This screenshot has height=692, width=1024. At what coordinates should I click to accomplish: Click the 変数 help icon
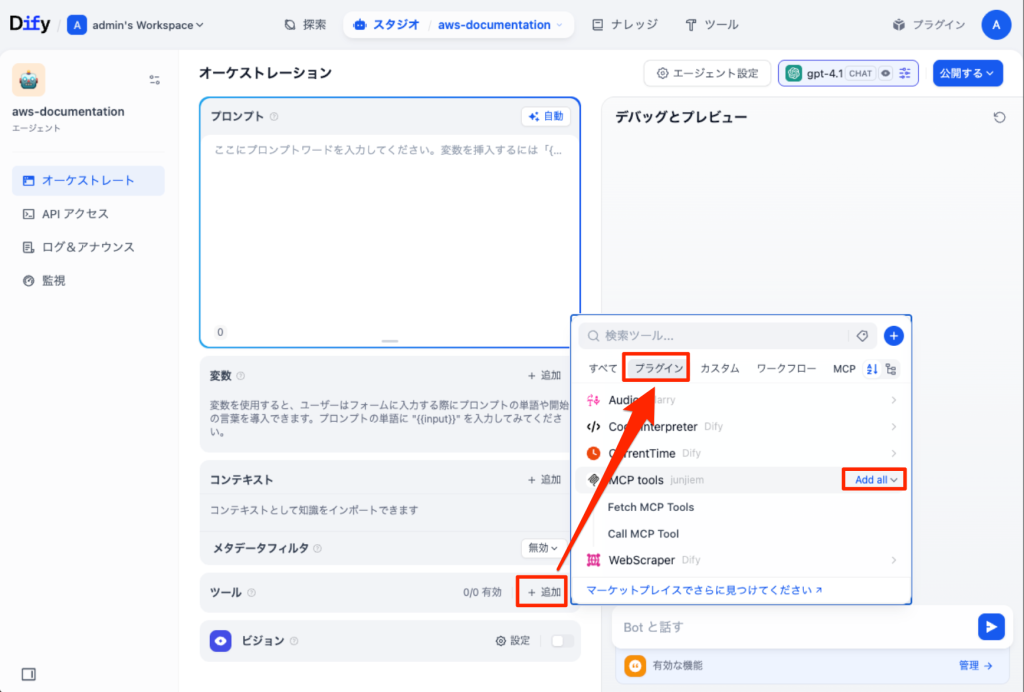click(240, 375)
